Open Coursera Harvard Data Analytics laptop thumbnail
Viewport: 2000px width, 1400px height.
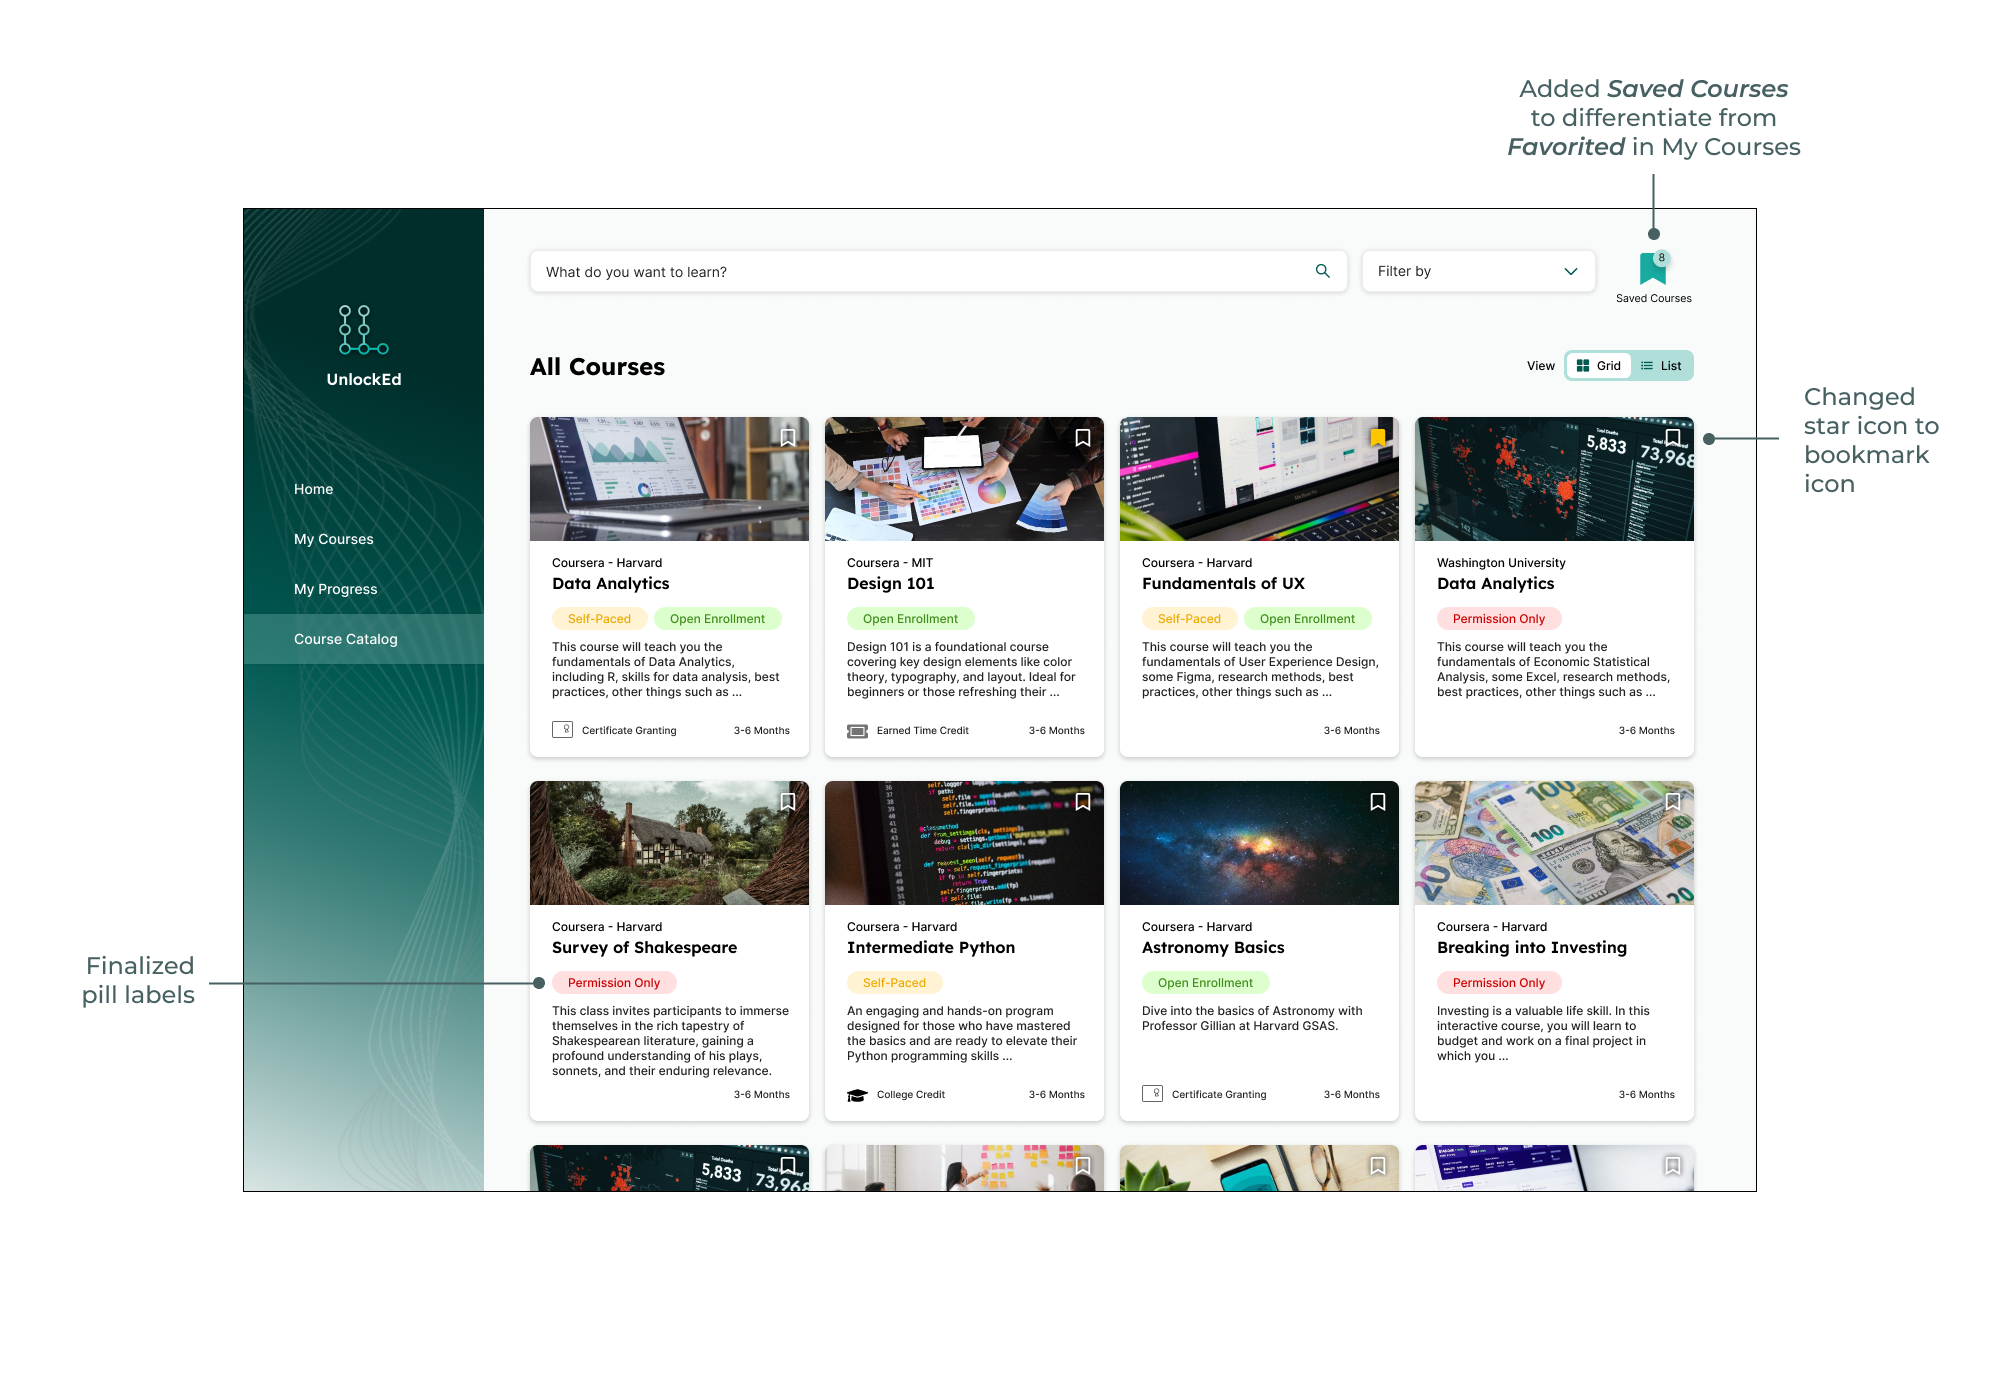(669, 479)
